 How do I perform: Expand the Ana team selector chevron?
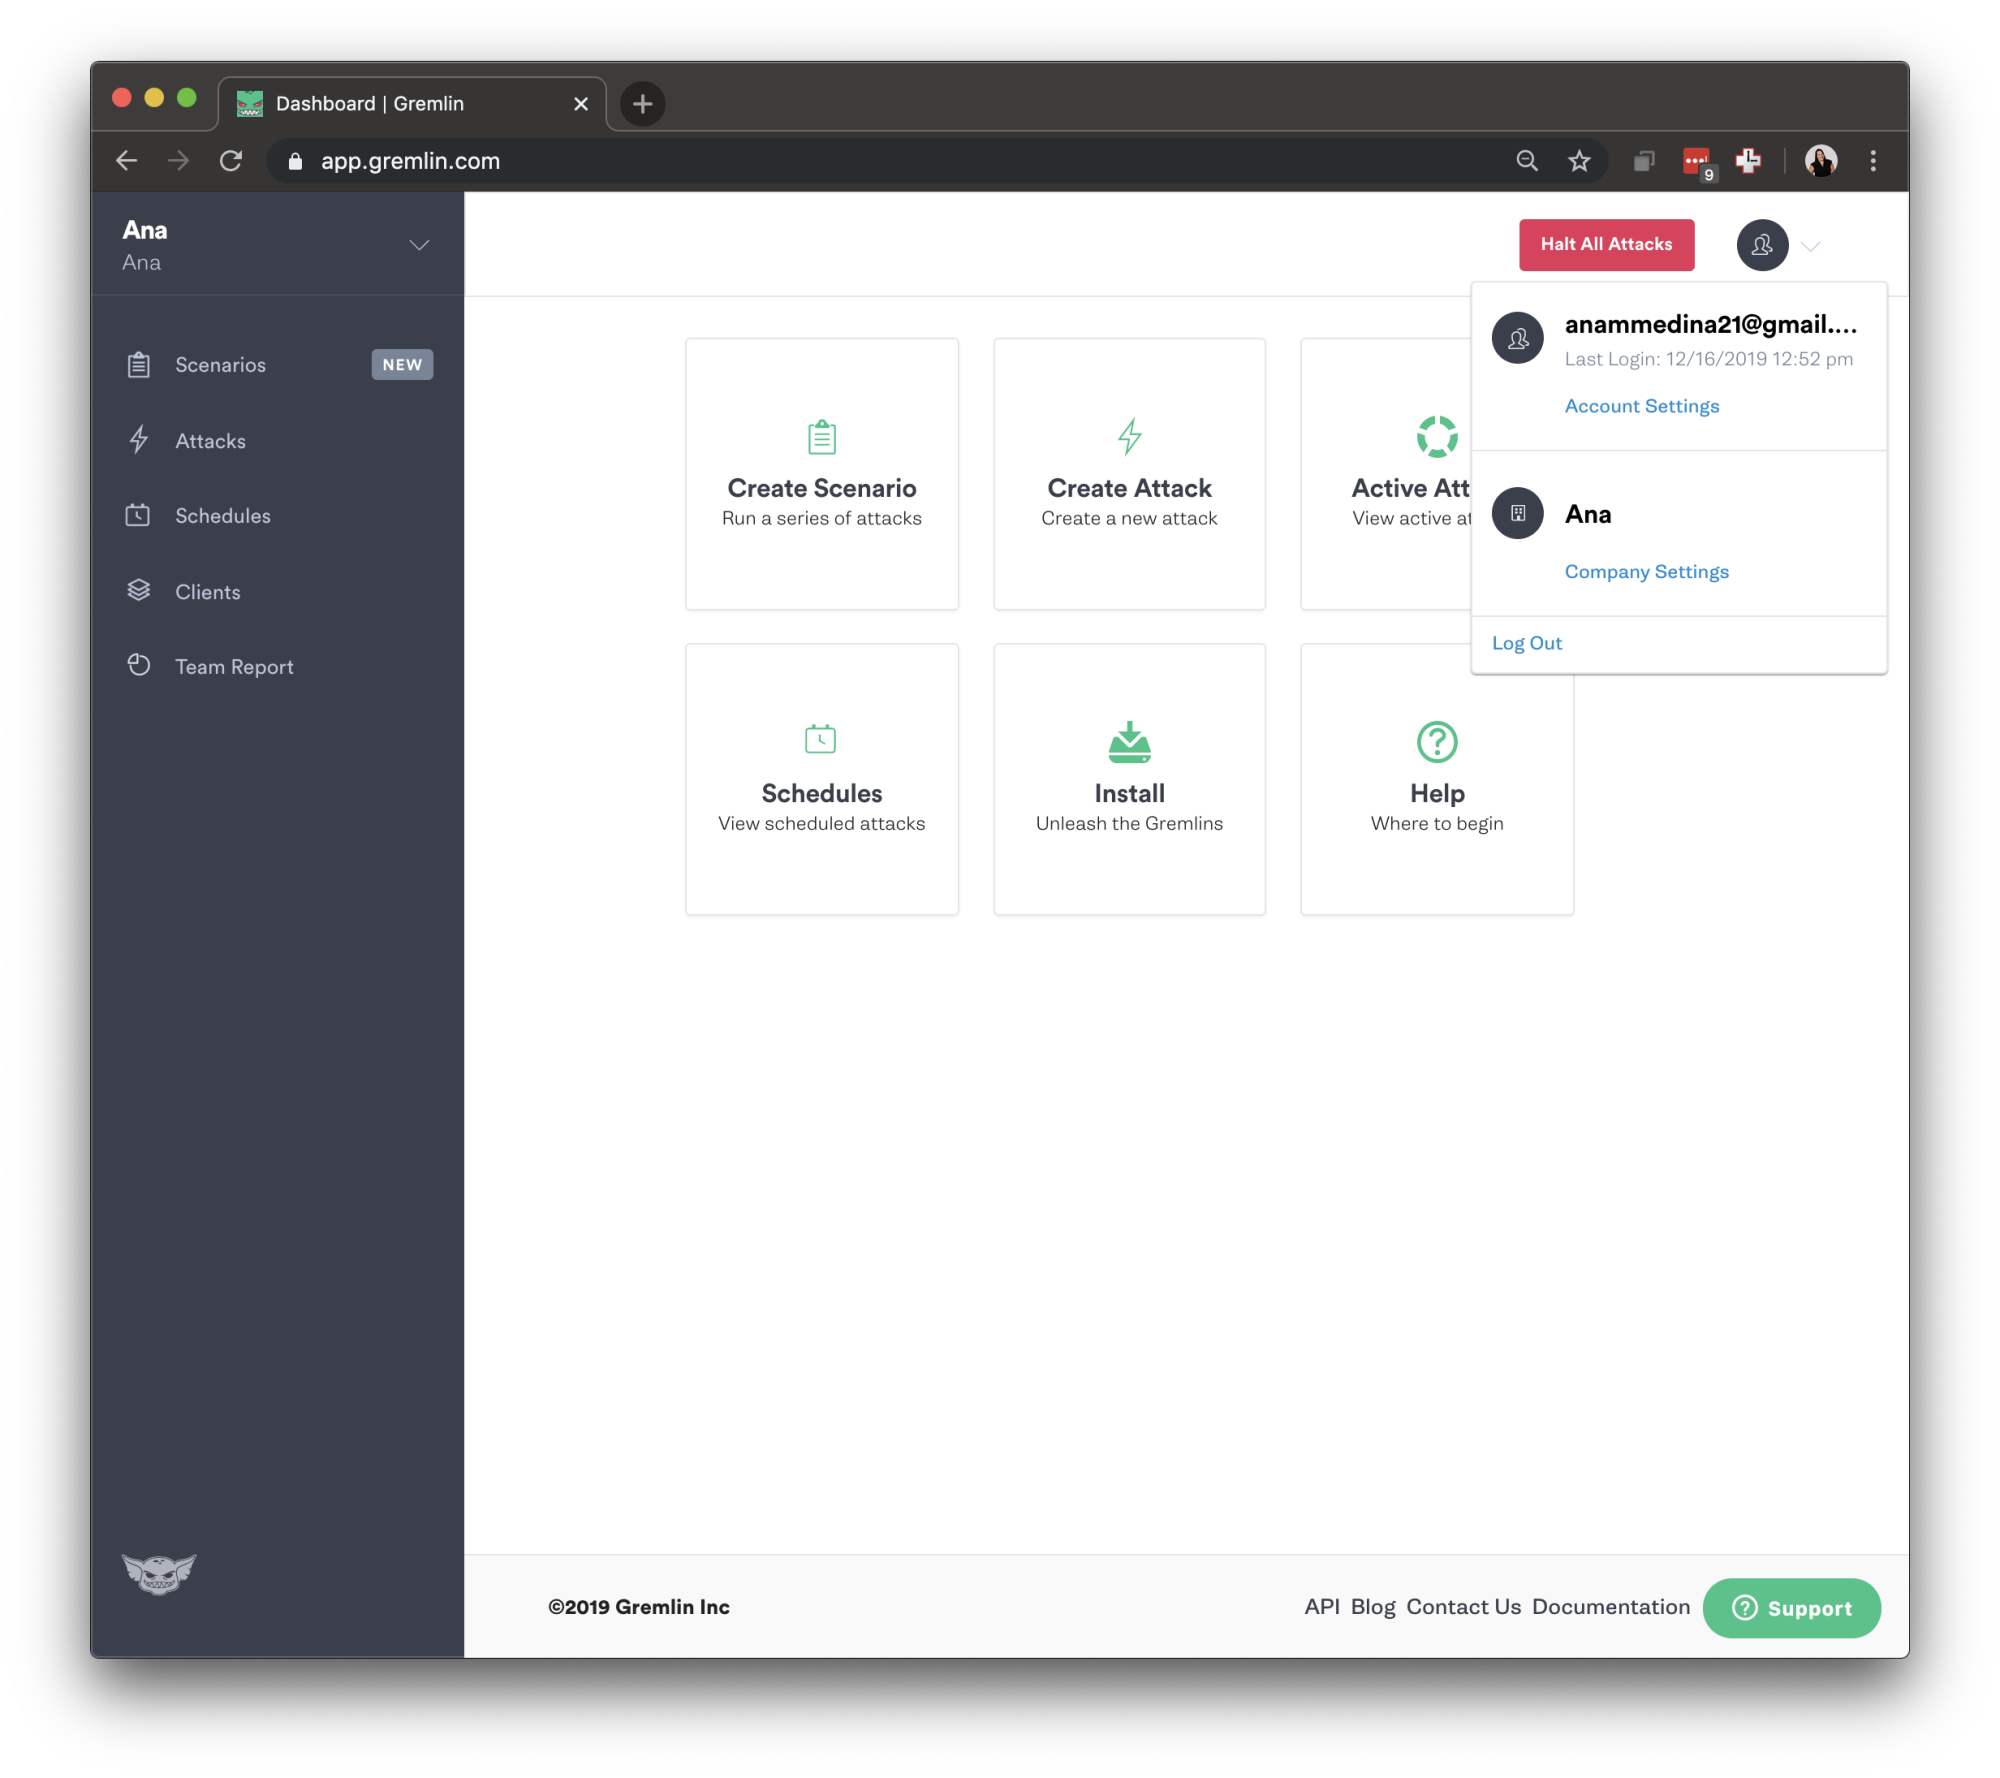[x=419, y=245]
